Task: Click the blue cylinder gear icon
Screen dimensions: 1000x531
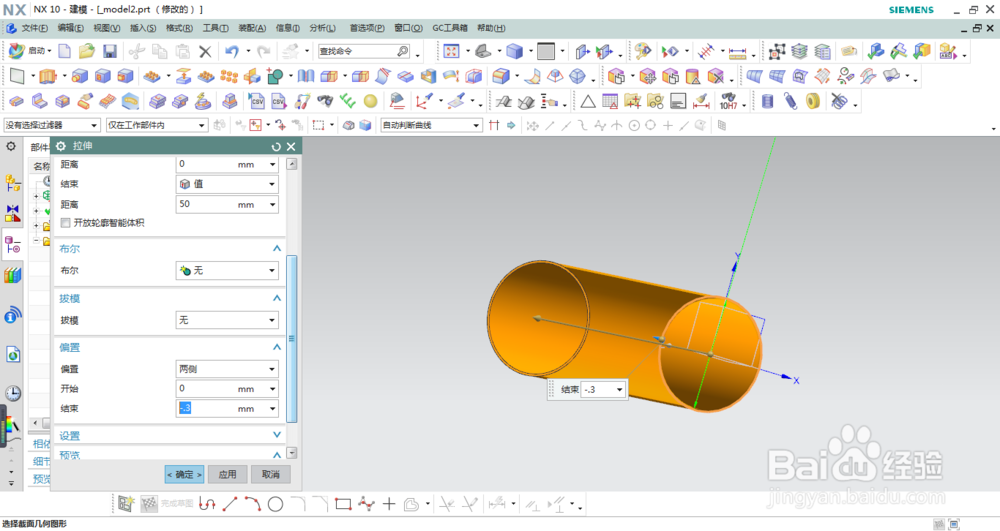Action: point(767,101)
